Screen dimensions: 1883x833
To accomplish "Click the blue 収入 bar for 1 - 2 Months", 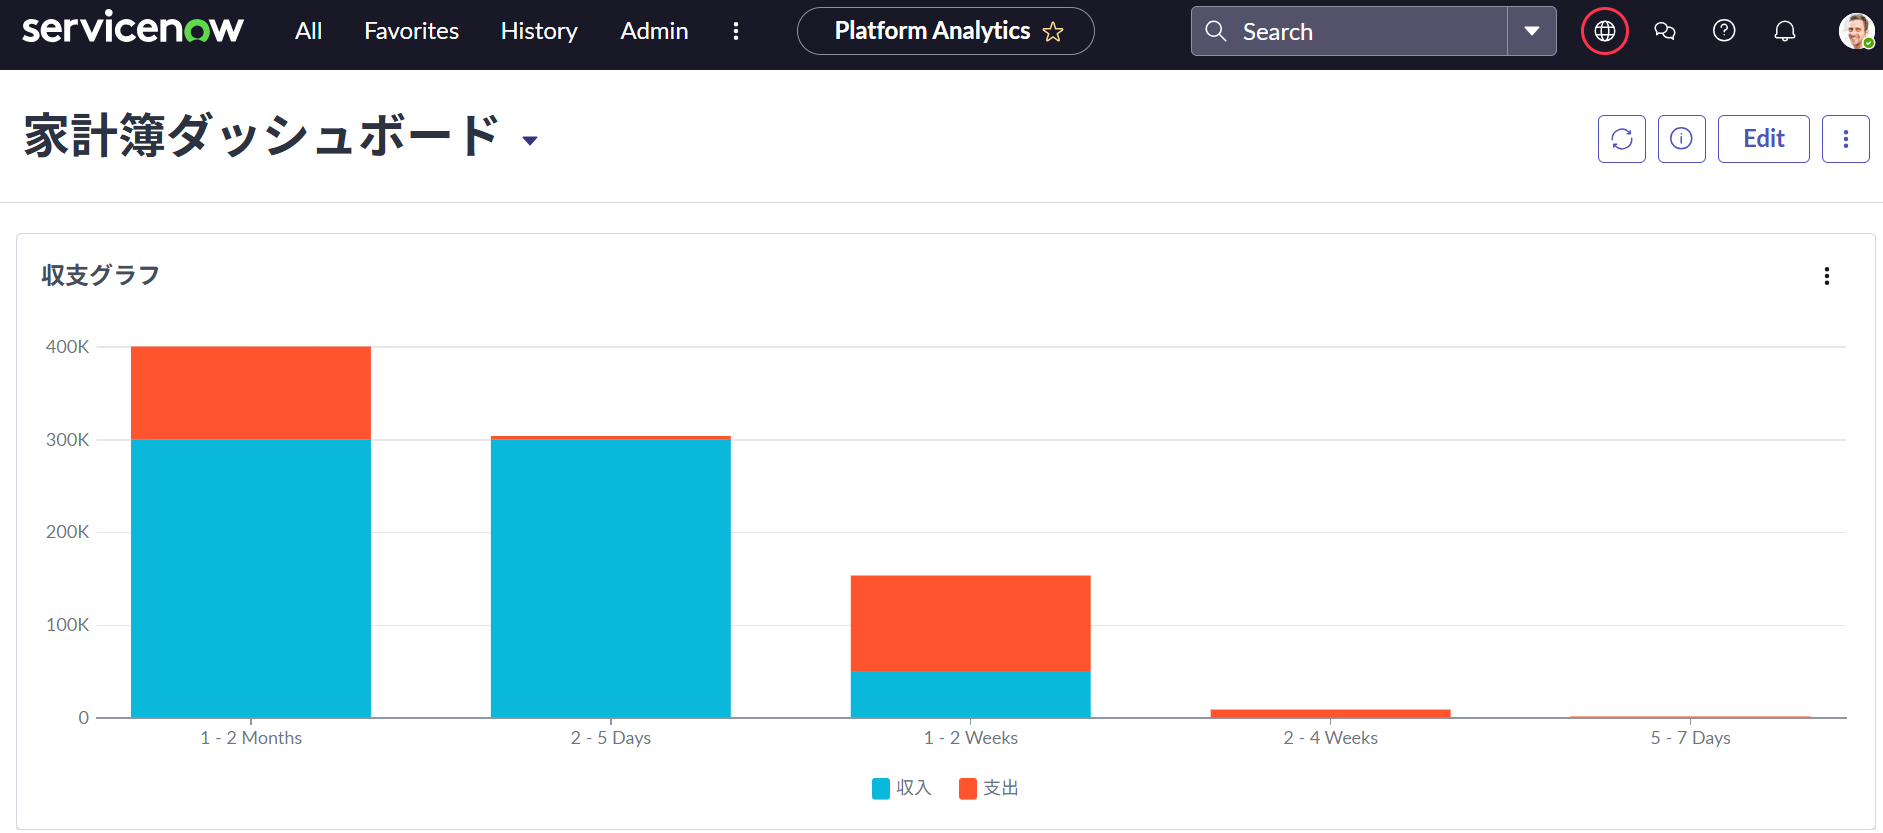I will pyautogui.click(x=251, y=578).
